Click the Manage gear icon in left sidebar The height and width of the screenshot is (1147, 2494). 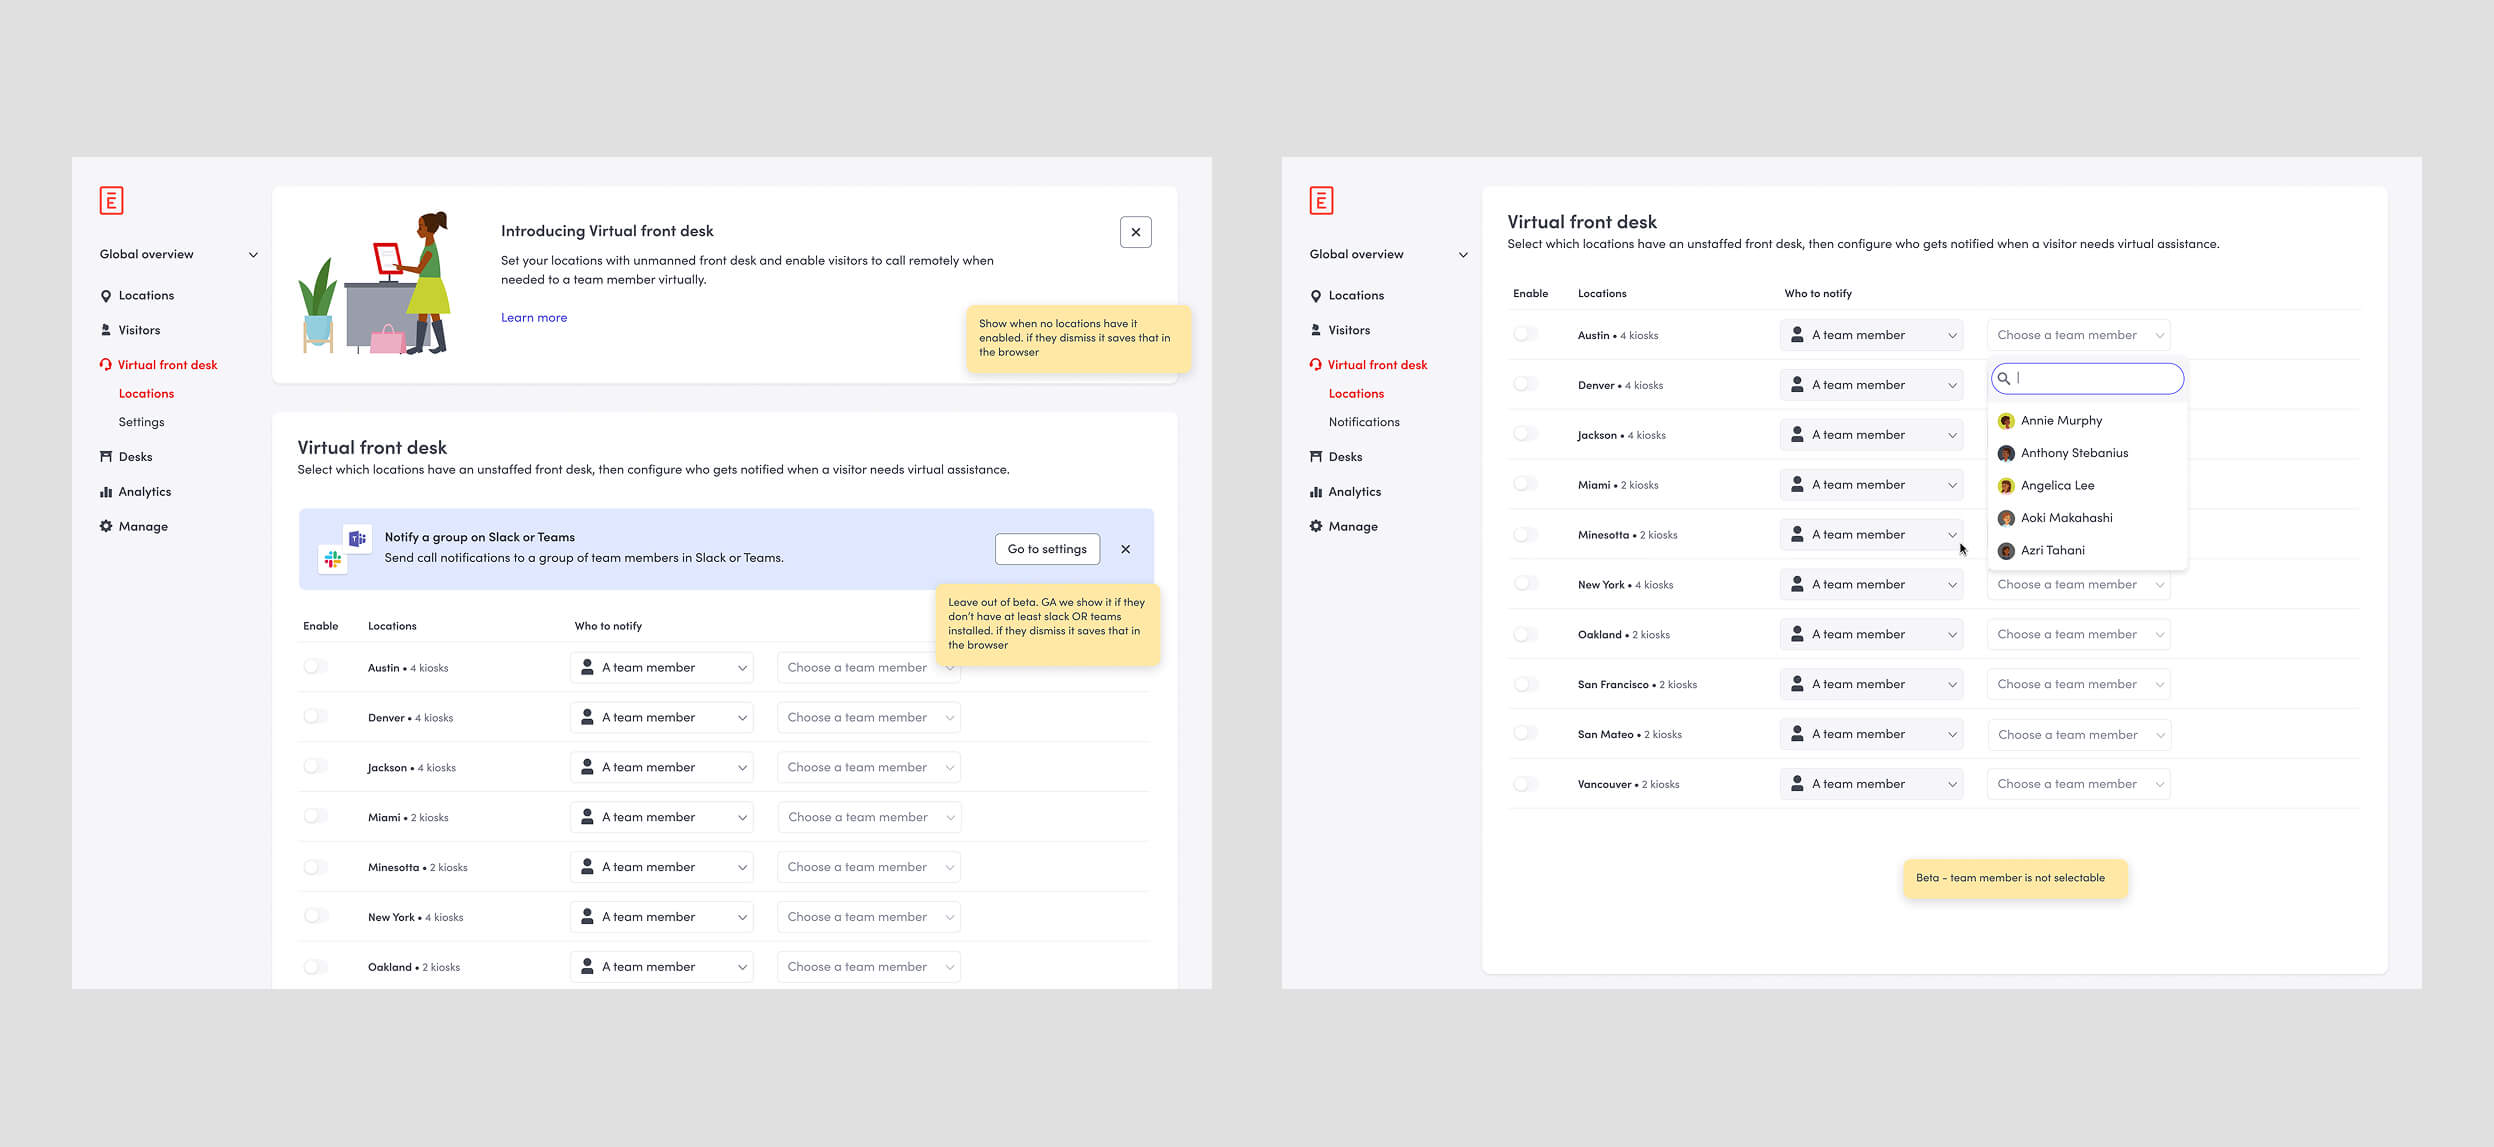105,526
